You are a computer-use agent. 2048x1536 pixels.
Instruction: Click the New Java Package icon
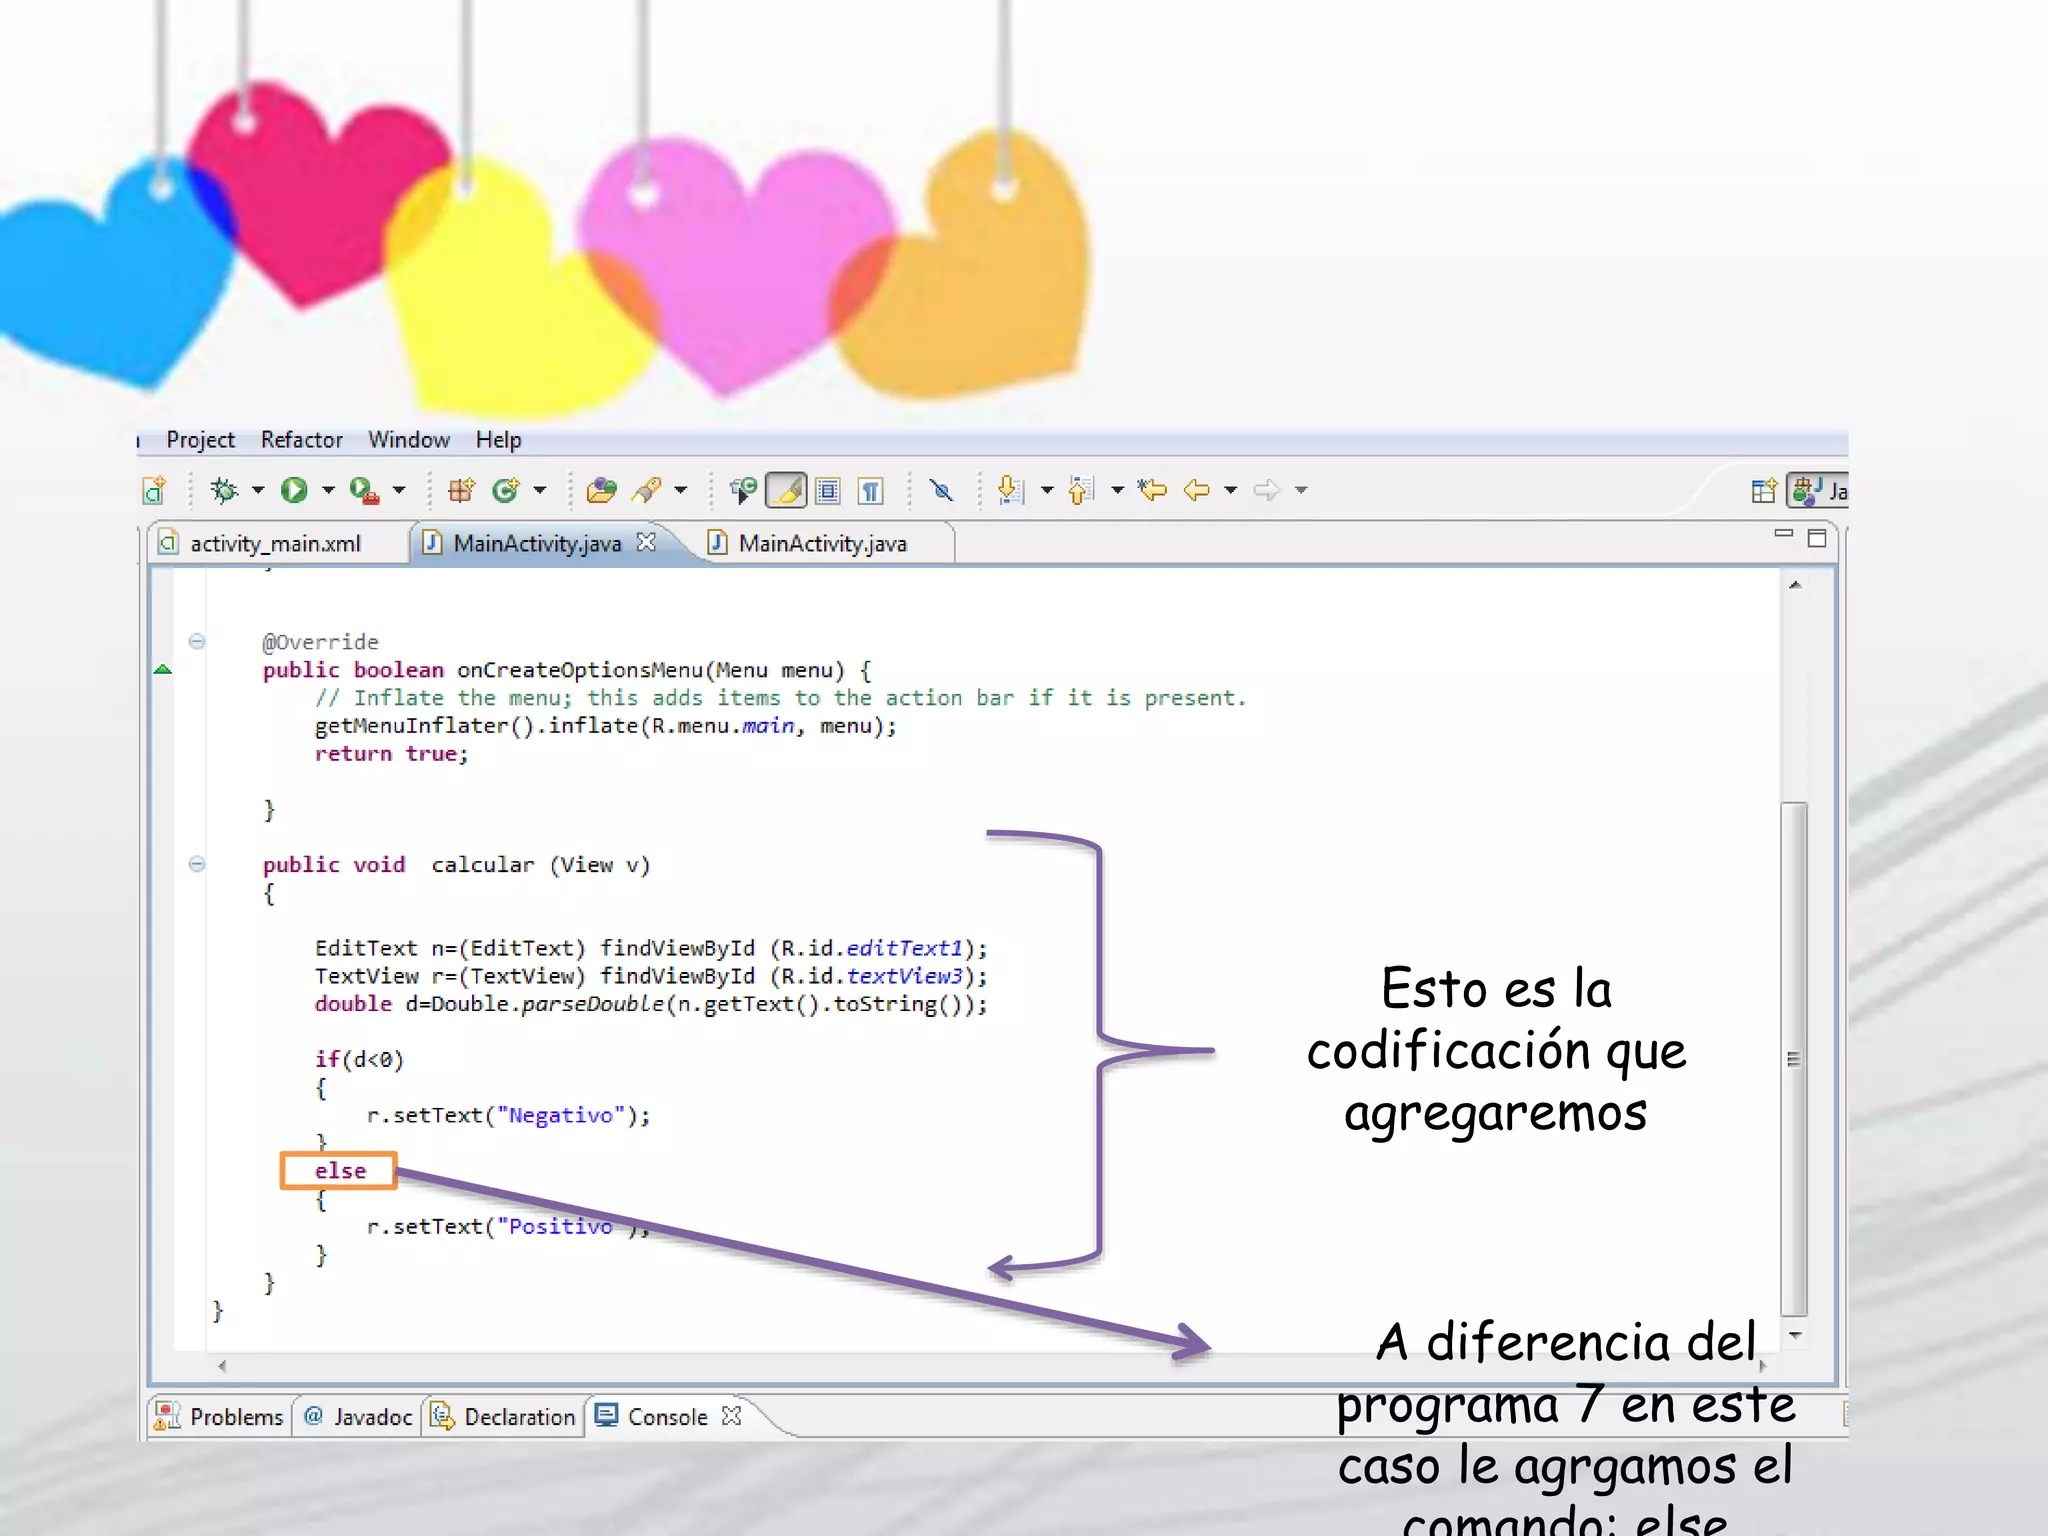click(x=461, y=490)
